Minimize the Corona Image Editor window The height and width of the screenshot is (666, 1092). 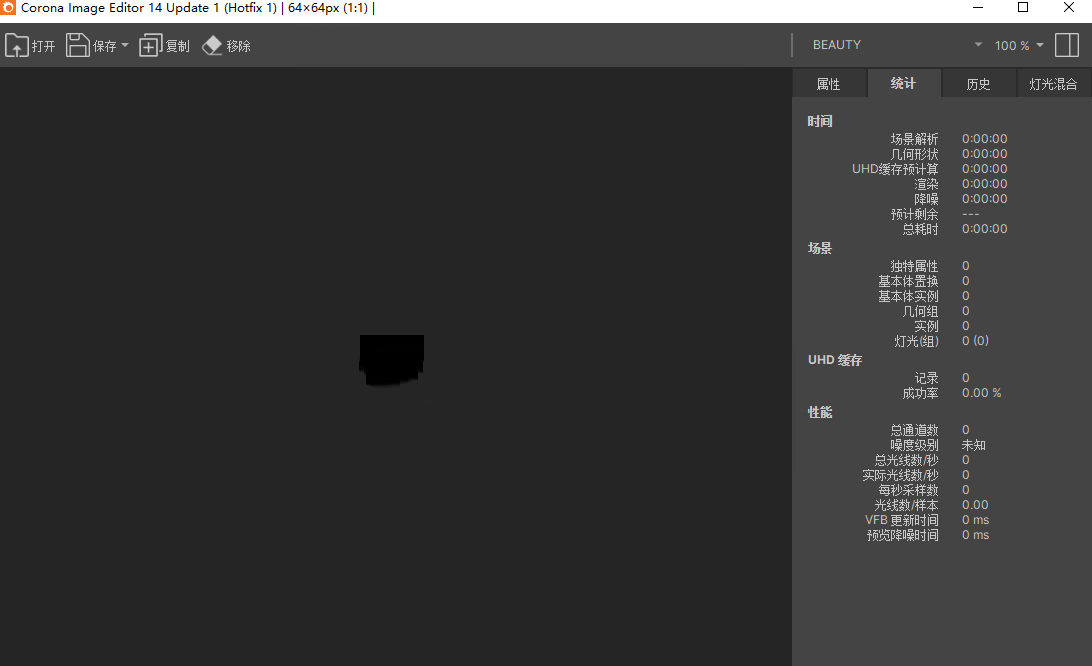[978, 8]
